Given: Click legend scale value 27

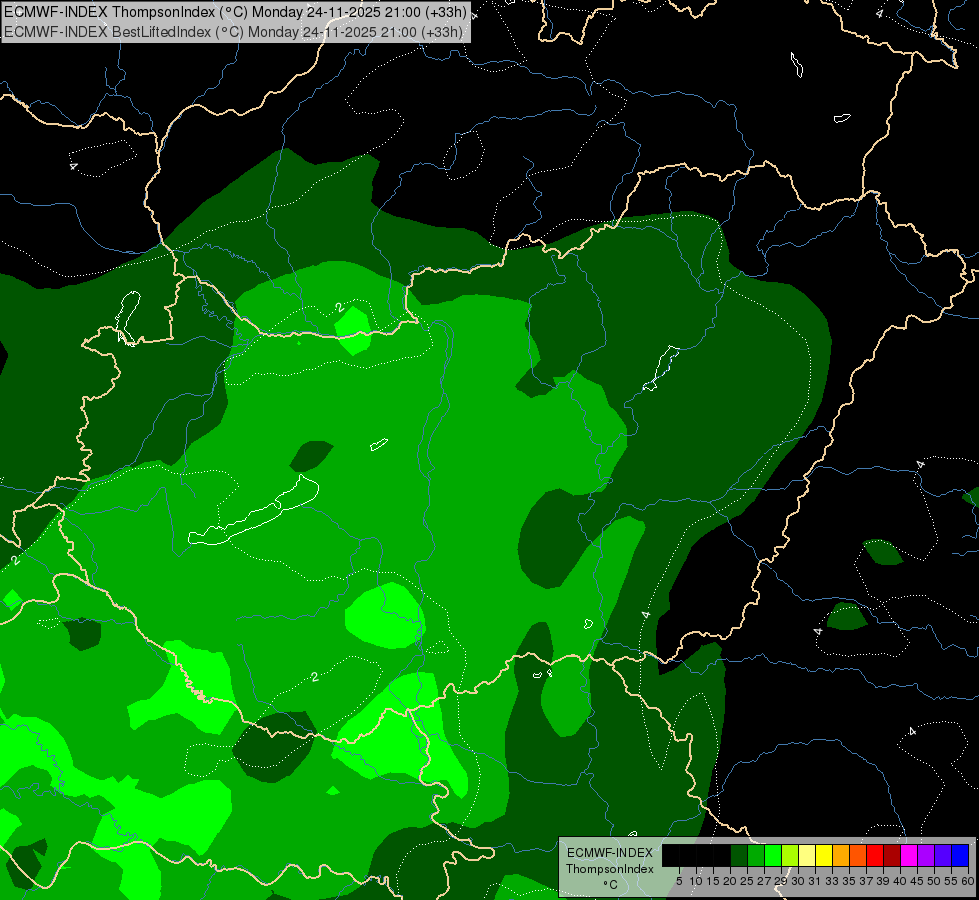Looking at the screenshot, I should pyautogui.click(x=764, y=881).
